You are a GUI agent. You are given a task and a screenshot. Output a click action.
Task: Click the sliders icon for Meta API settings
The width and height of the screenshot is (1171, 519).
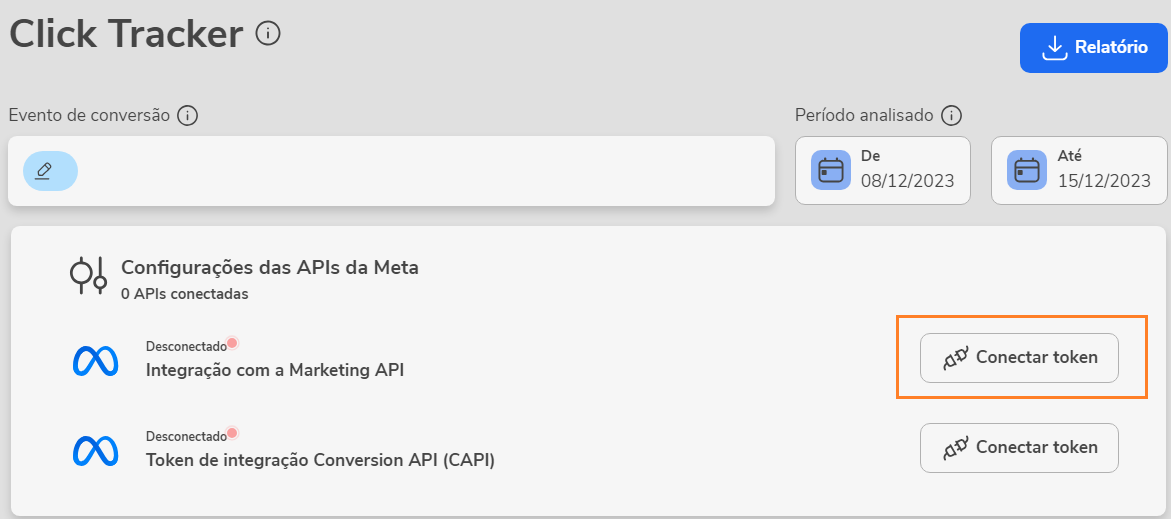pyautogui.click(x=88, y=275)
